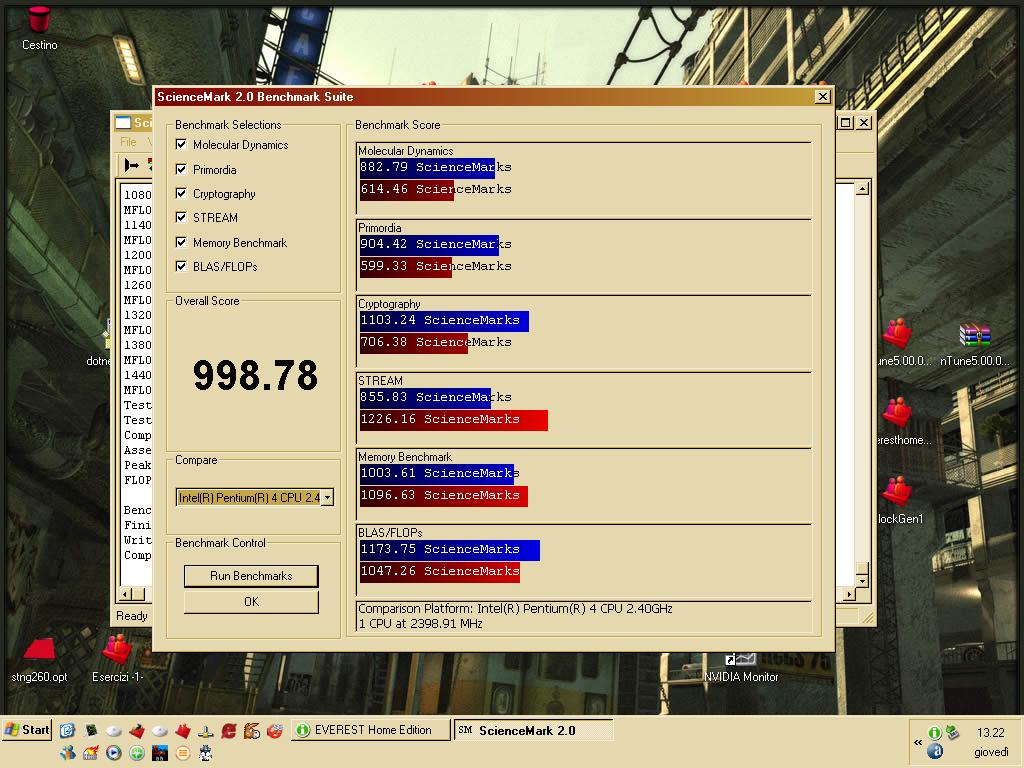
Task: Toggle the BLAS/FLOPs checkbox
Action: click(182, 266)
